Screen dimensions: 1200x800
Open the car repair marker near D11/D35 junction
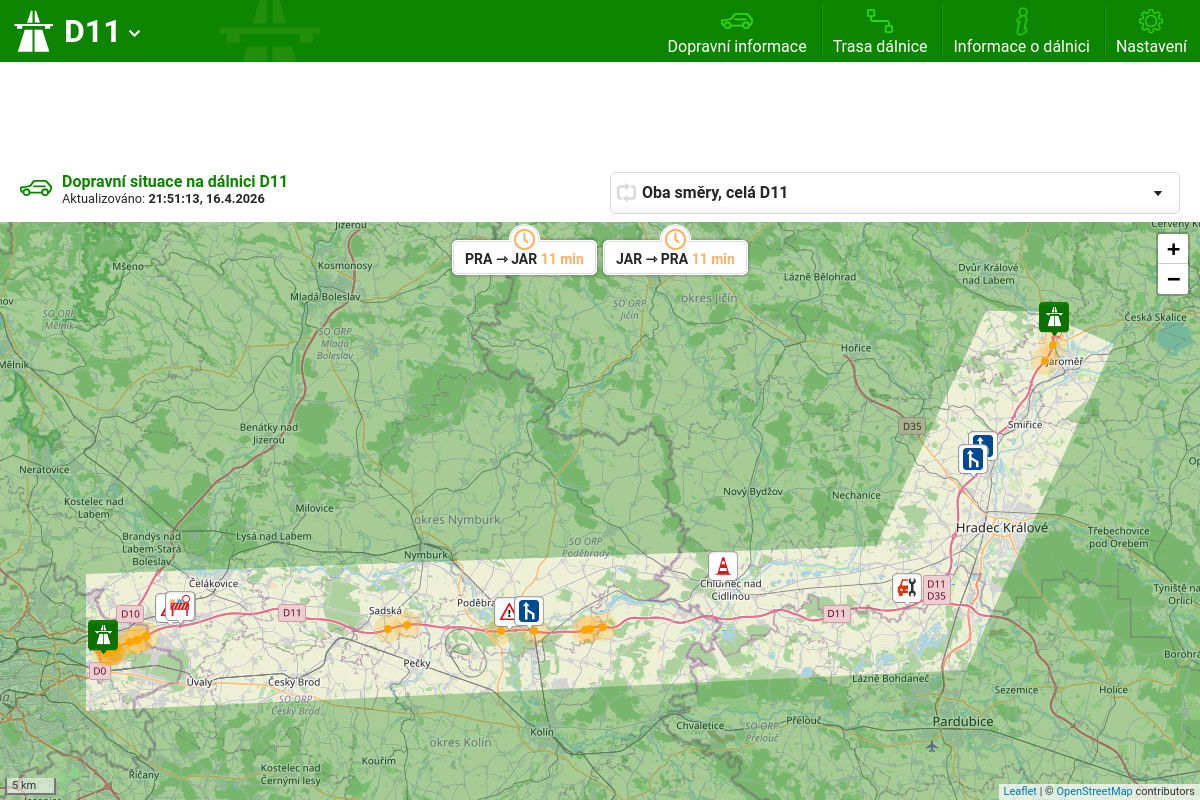click(906, 587)
